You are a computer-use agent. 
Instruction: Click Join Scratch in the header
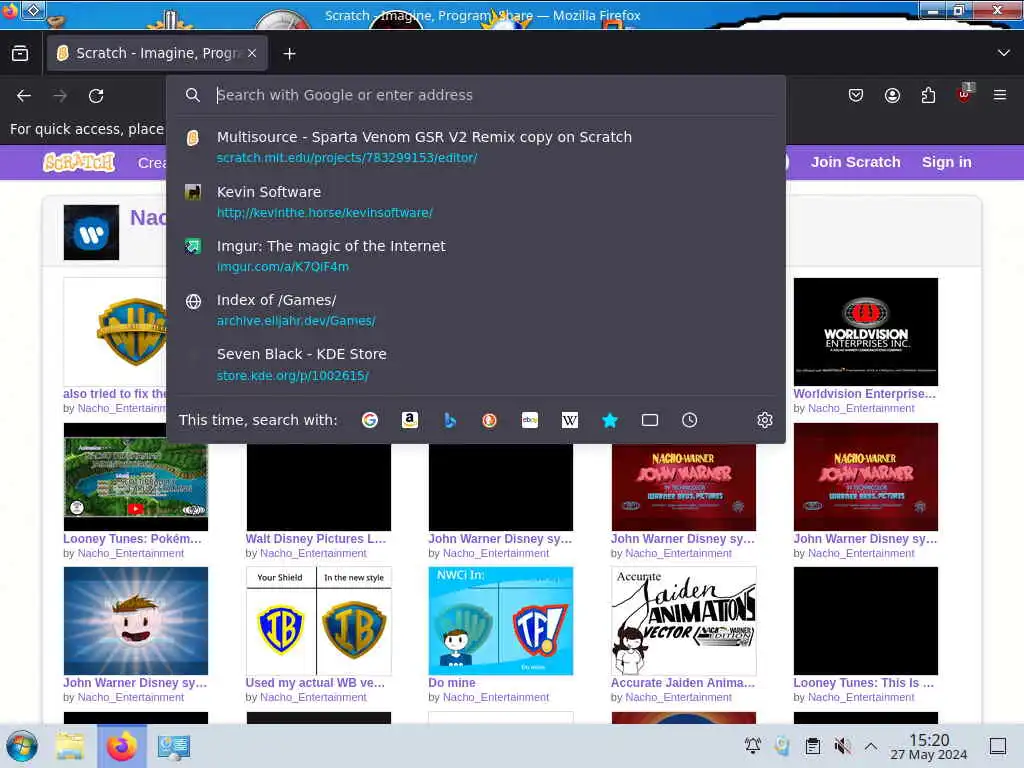[x=856, y=162]
